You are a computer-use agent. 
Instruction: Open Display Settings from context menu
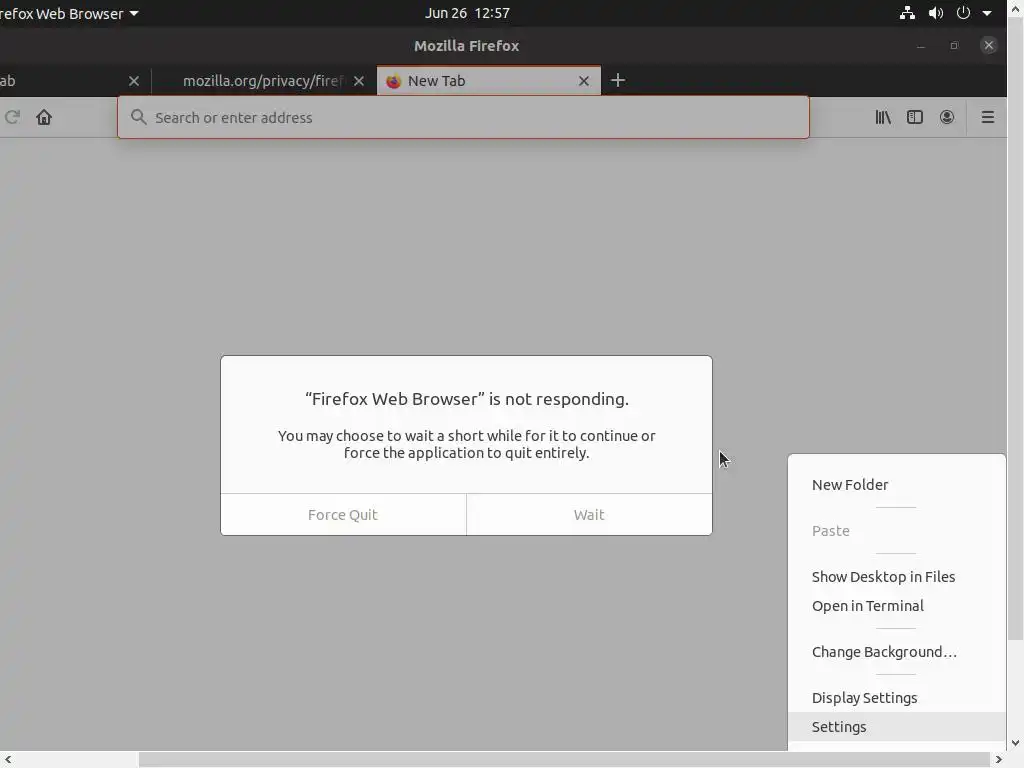point(897,697)
